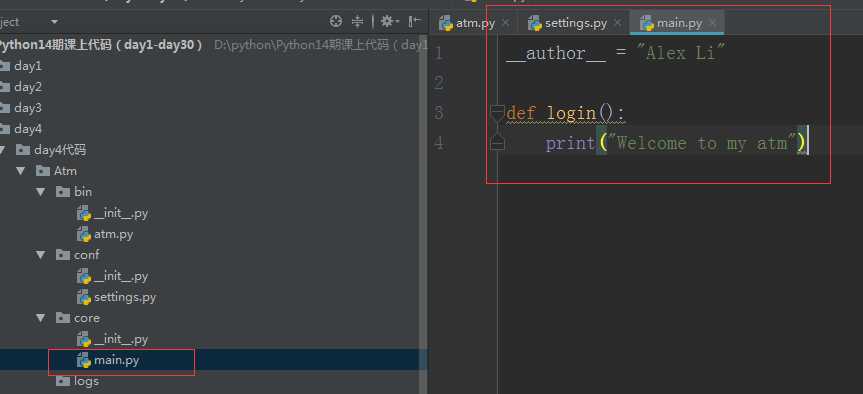The width and height of the screenshot is (863, 394).
Task: Click line number 2 in the gutter
Action: [x=439, y=83]
